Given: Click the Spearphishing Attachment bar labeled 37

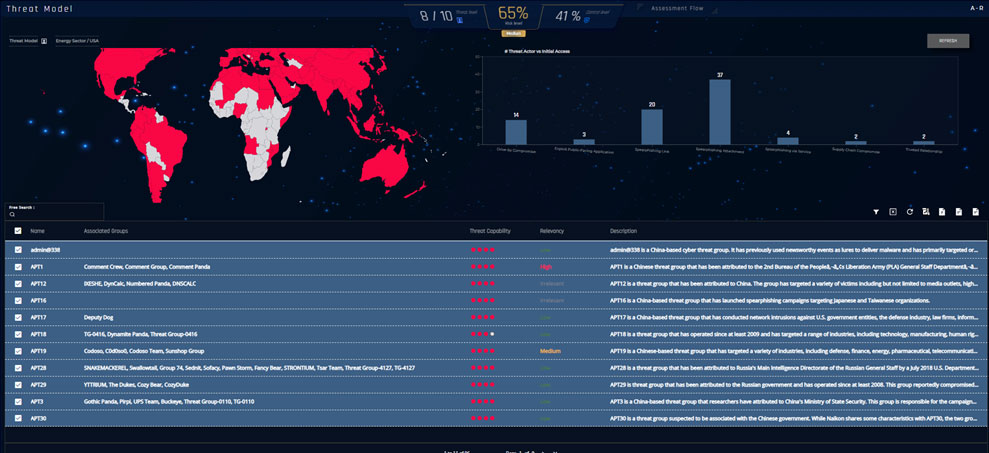Looking at the screenshot, I should pos(719,111).
